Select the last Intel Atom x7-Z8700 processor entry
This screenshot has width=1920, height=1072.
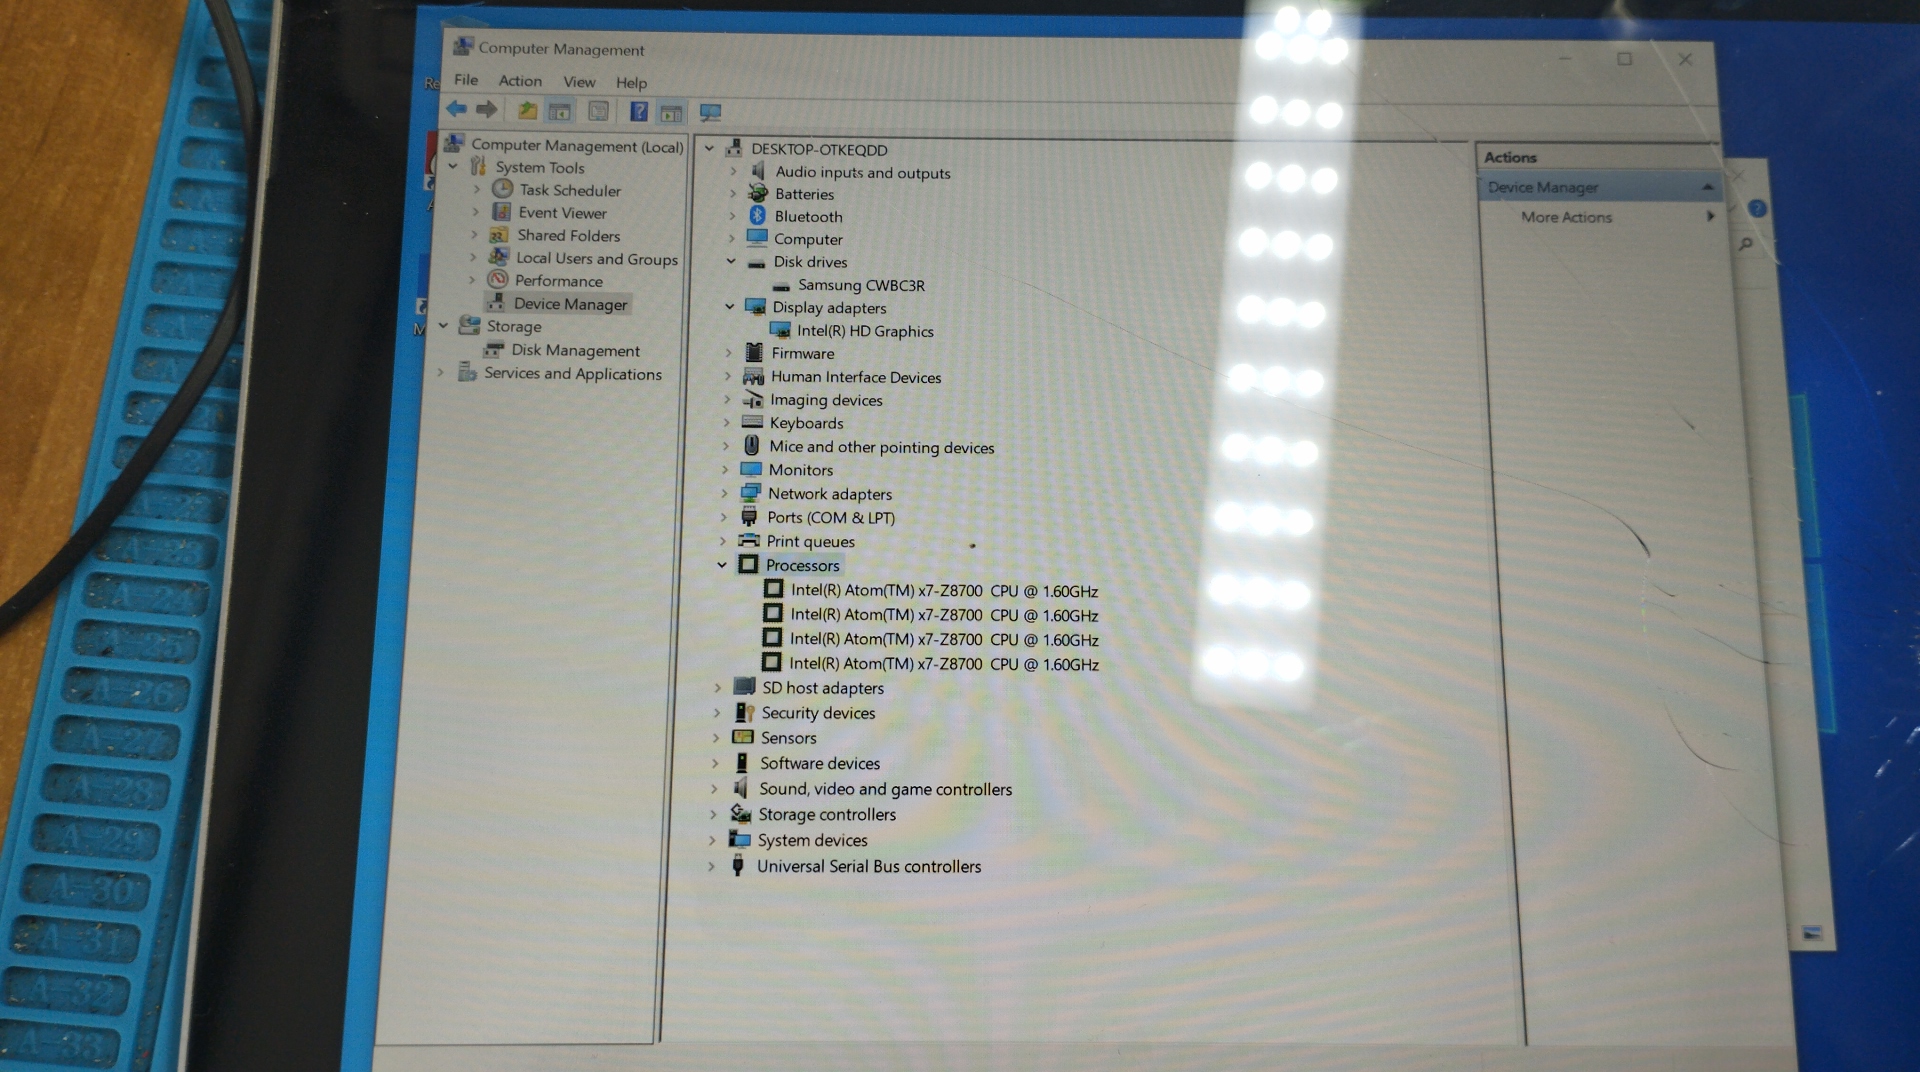pyautogui.click(x=943, y=663)
